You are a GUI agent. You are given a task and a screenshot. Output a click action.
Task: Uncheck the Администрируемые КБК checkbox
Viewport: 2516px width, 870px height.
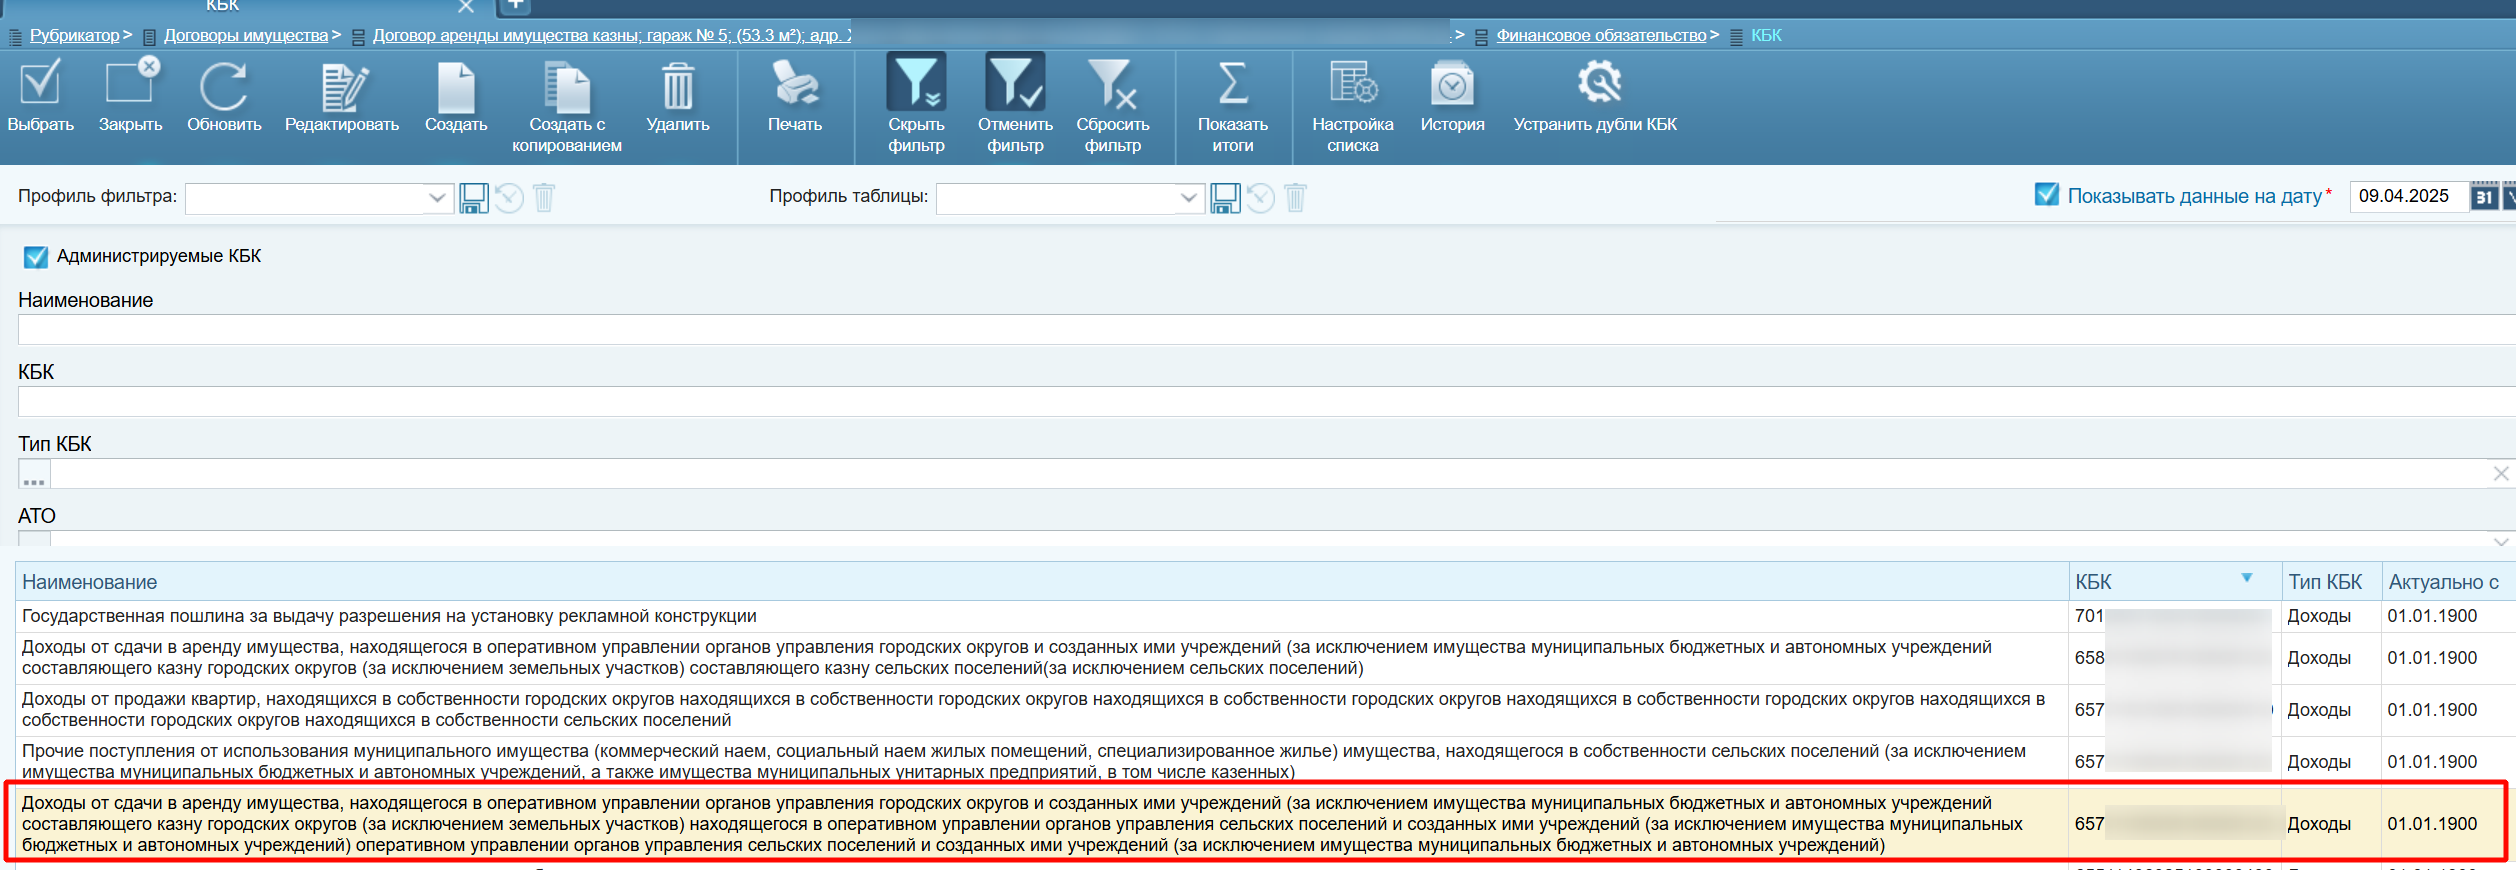click(x=36, y=257)
